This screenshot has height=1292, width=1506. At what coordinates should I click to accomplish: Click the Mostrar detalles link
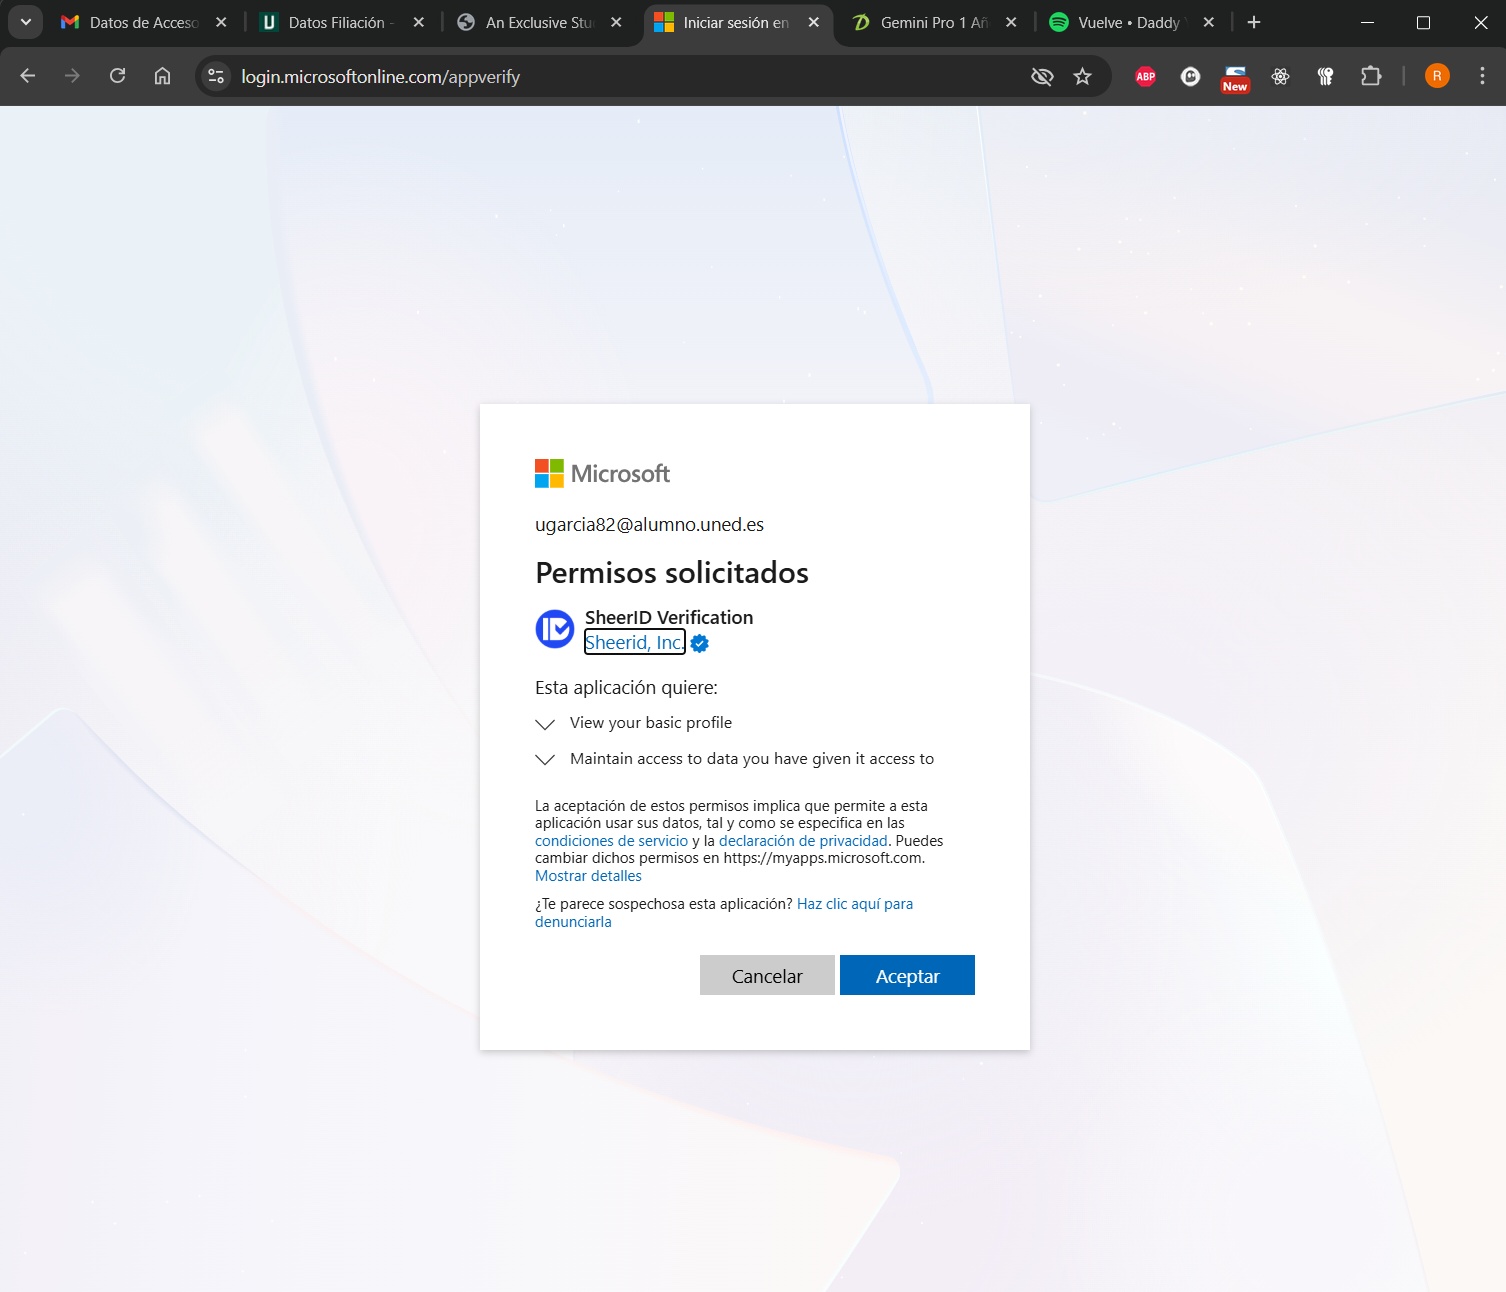[588, 876]
